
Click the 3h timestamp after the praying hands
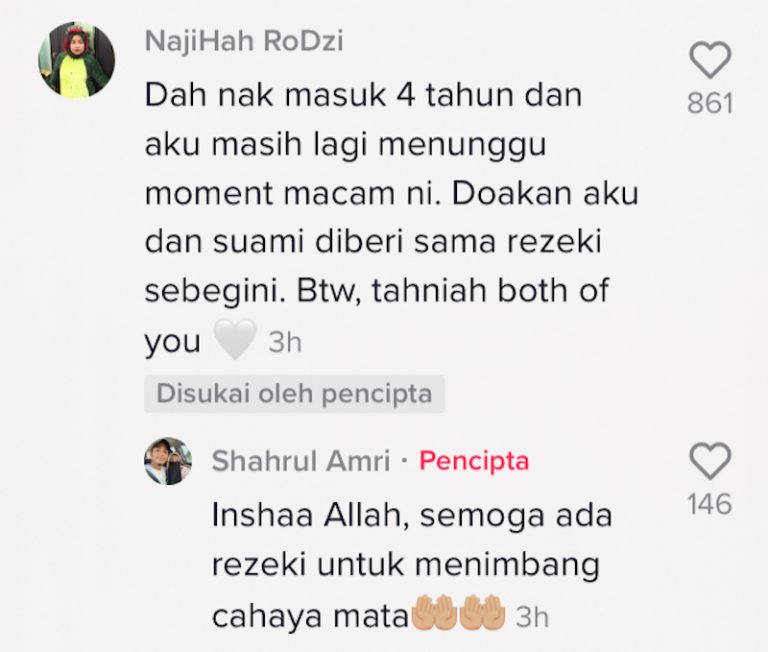point(532,617)
